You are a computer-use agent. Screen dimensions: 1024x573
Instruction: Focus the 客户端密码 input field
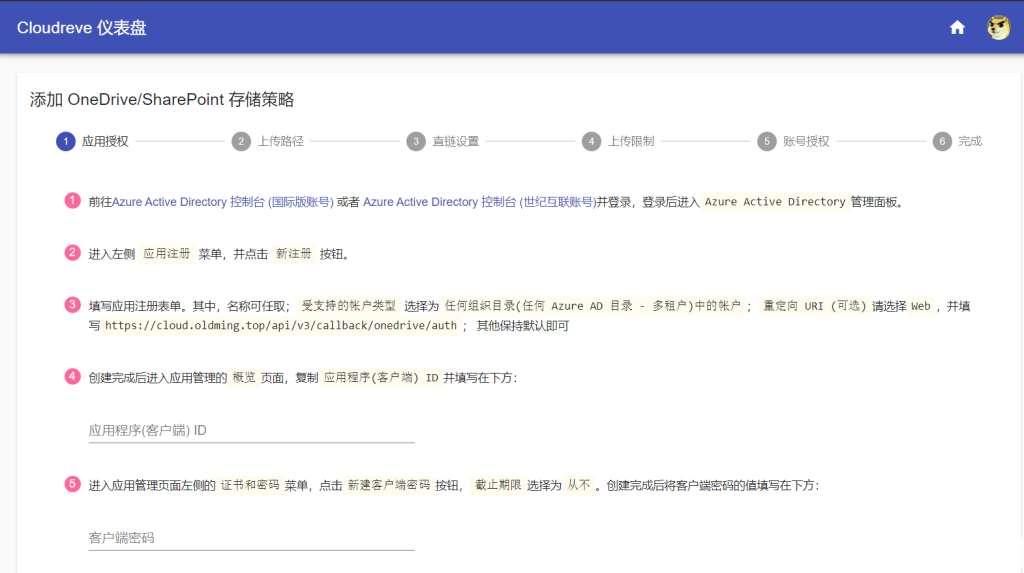click(251, 538)
